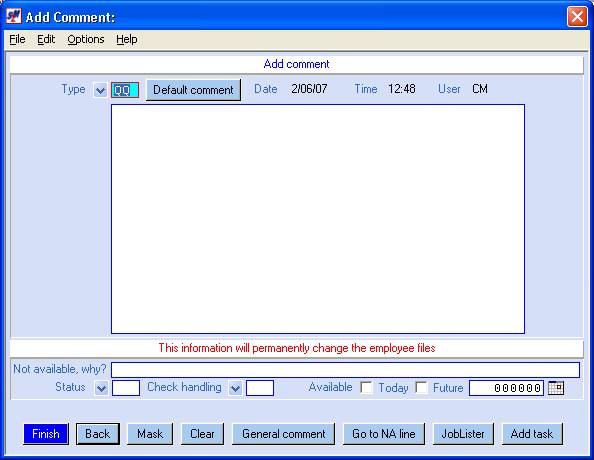The image size is (594, 460).
Task: Click the Go to NA line button
Action: pos(384,434)
